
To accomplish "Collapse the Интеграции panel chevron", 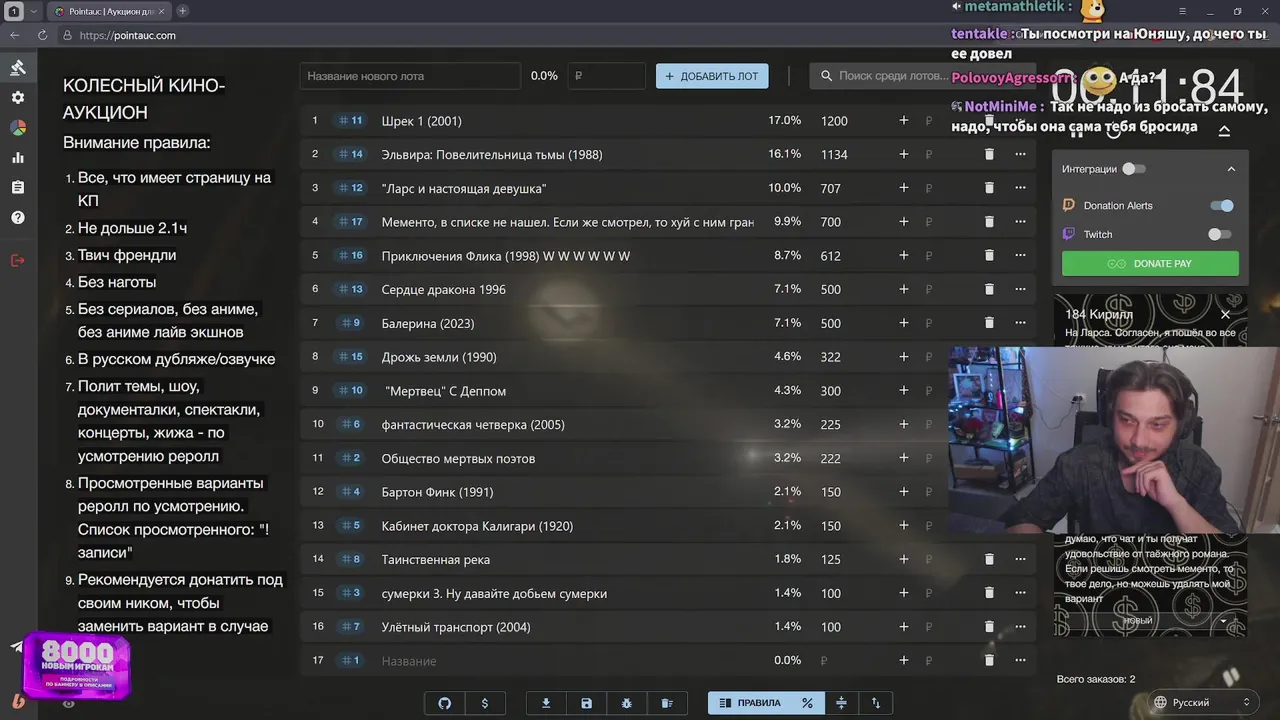I will point(1231,169).
